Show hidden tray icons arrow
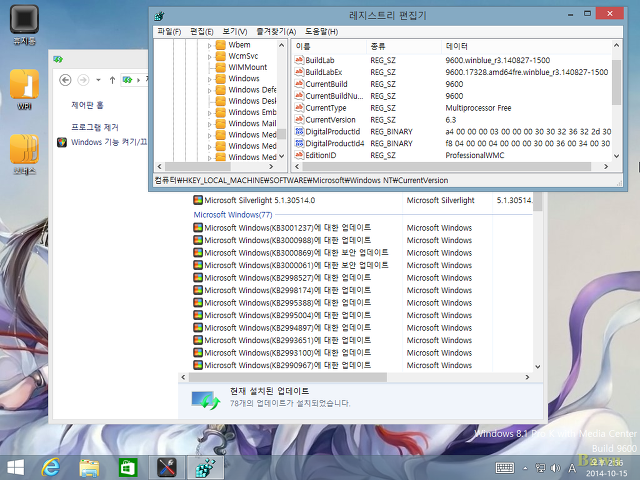The width and height of the screenshot is (640, 480). pyautogui.click(x=525, y=468)
